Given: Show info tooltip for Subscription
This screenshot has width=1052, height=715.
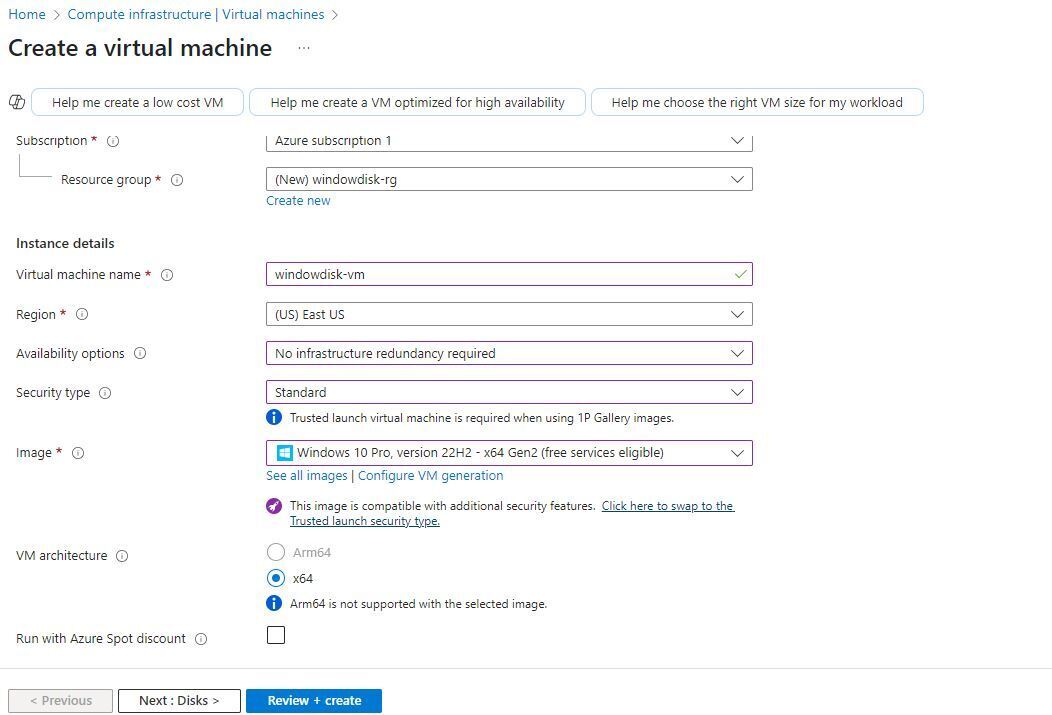Looking at the screenshot, I should [113, 141].
